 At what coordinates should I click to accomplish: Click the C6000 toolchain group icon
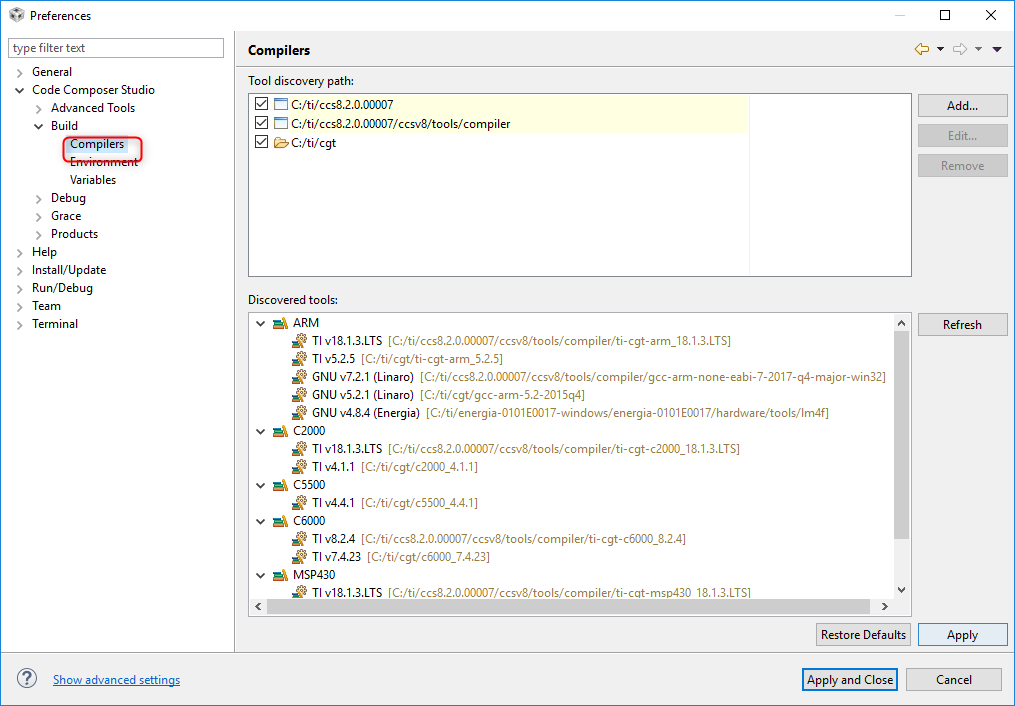tap(280, 521)
